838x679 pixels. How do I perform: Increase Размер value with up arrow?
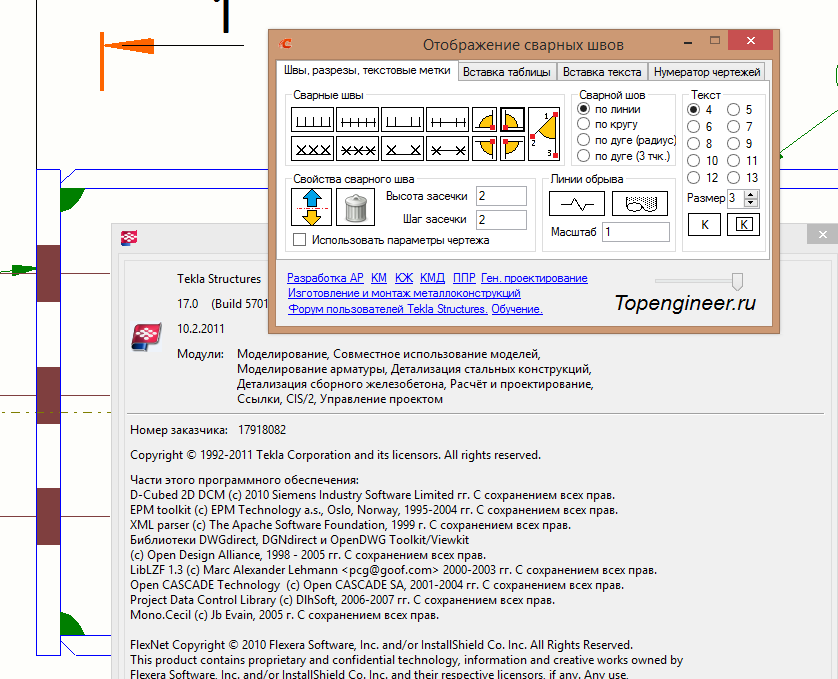pyautogui.click(x=751, y=195)
